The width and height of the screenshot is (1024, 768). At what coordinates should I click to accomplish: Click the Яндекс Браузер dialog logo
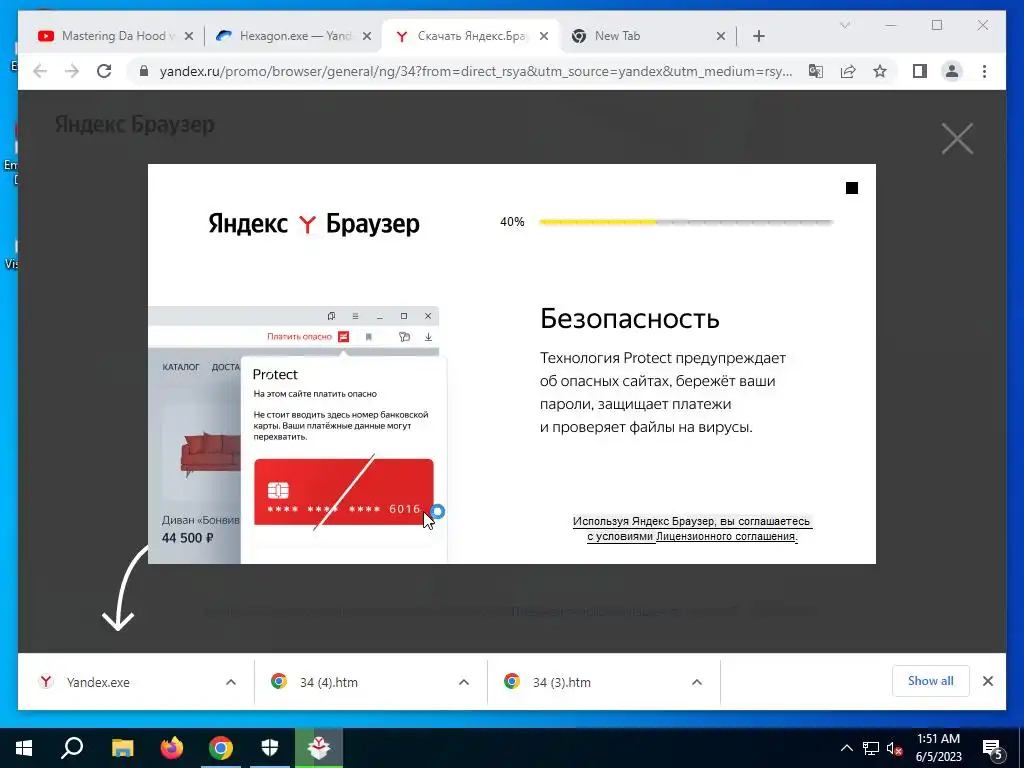point(313,223)
